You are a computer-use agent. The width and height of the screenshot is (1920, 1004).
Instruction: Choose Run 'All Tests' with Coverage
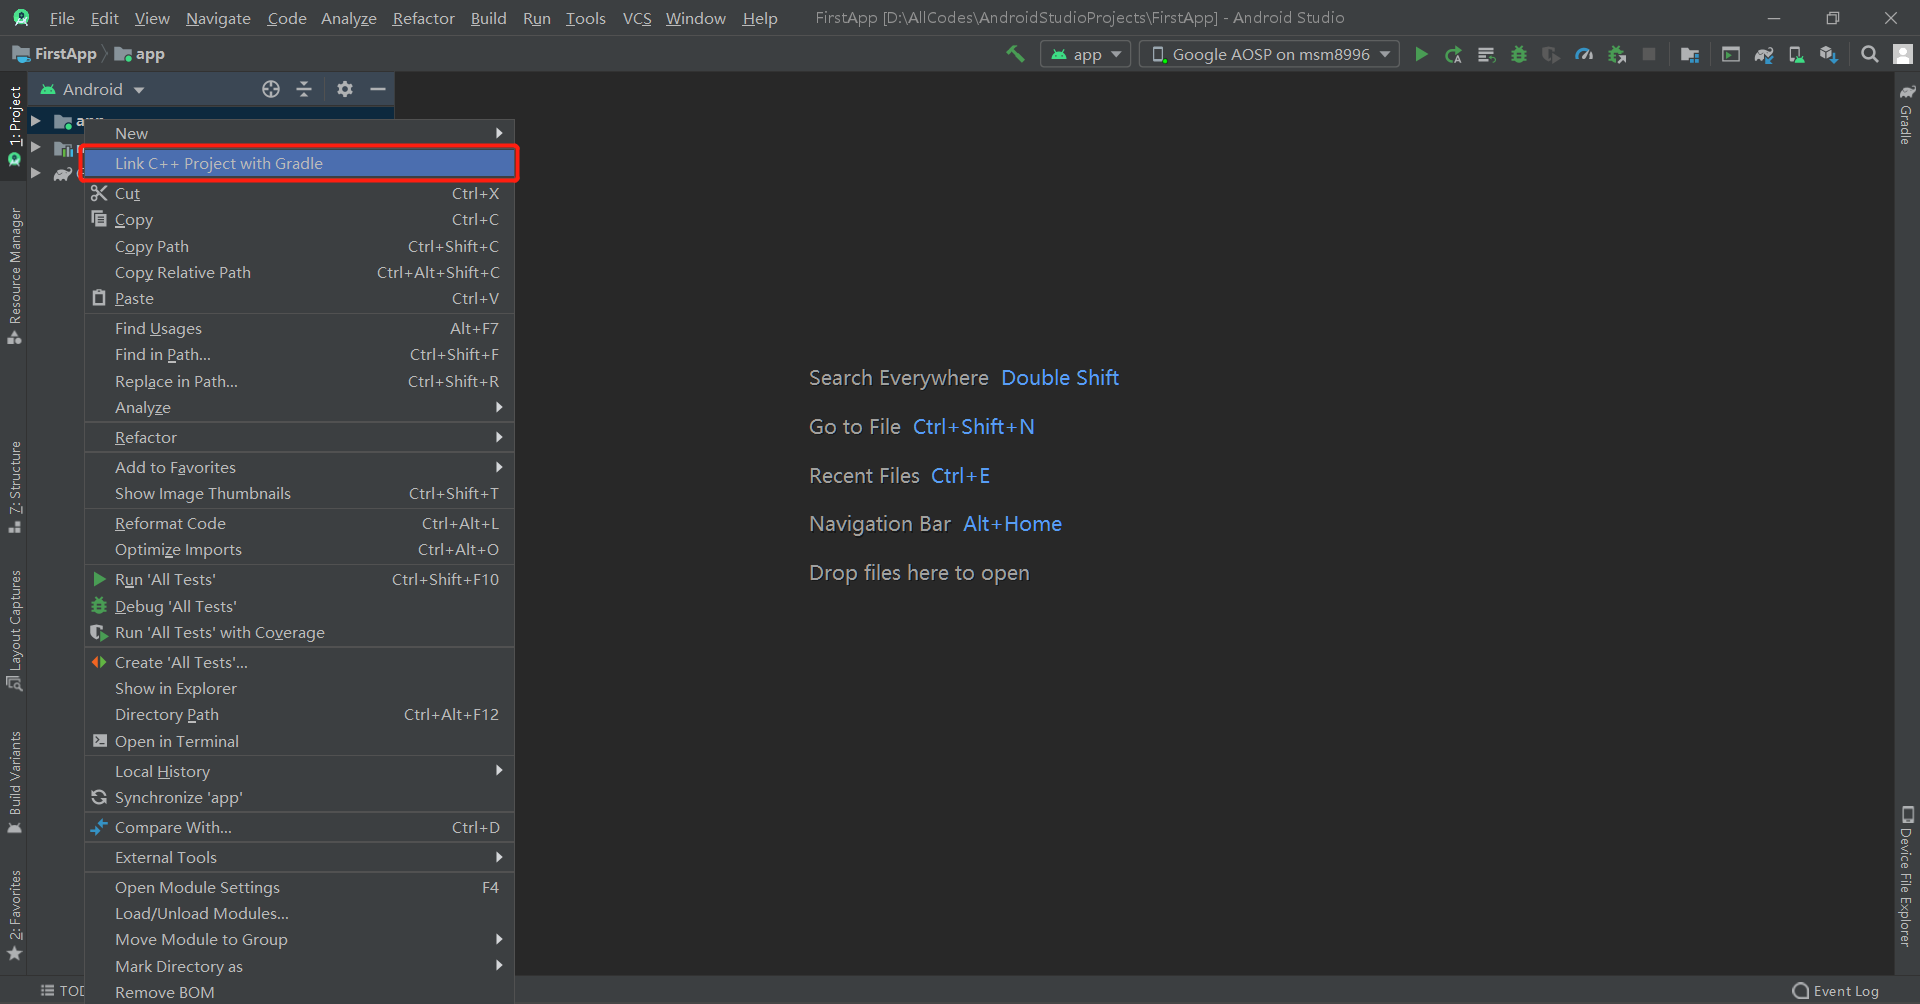tap(299, 633)
